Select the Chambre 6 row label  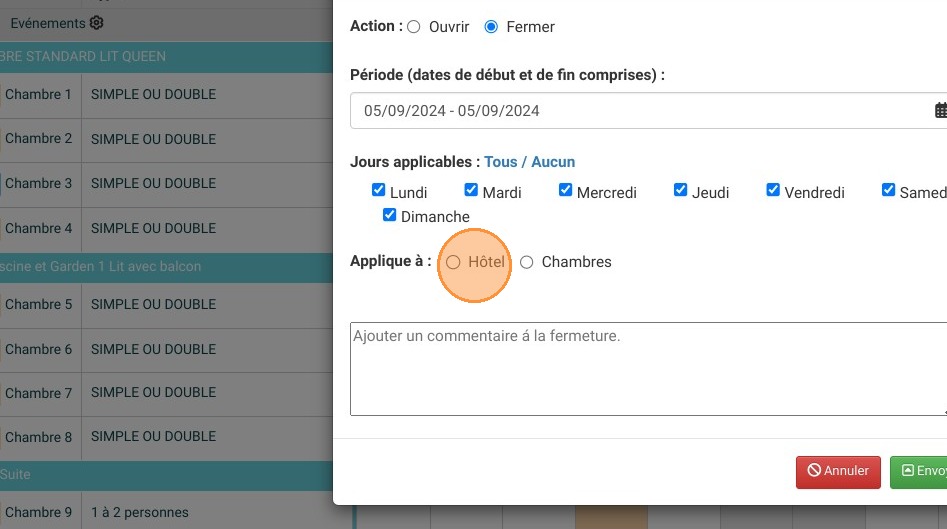[39, 350]
